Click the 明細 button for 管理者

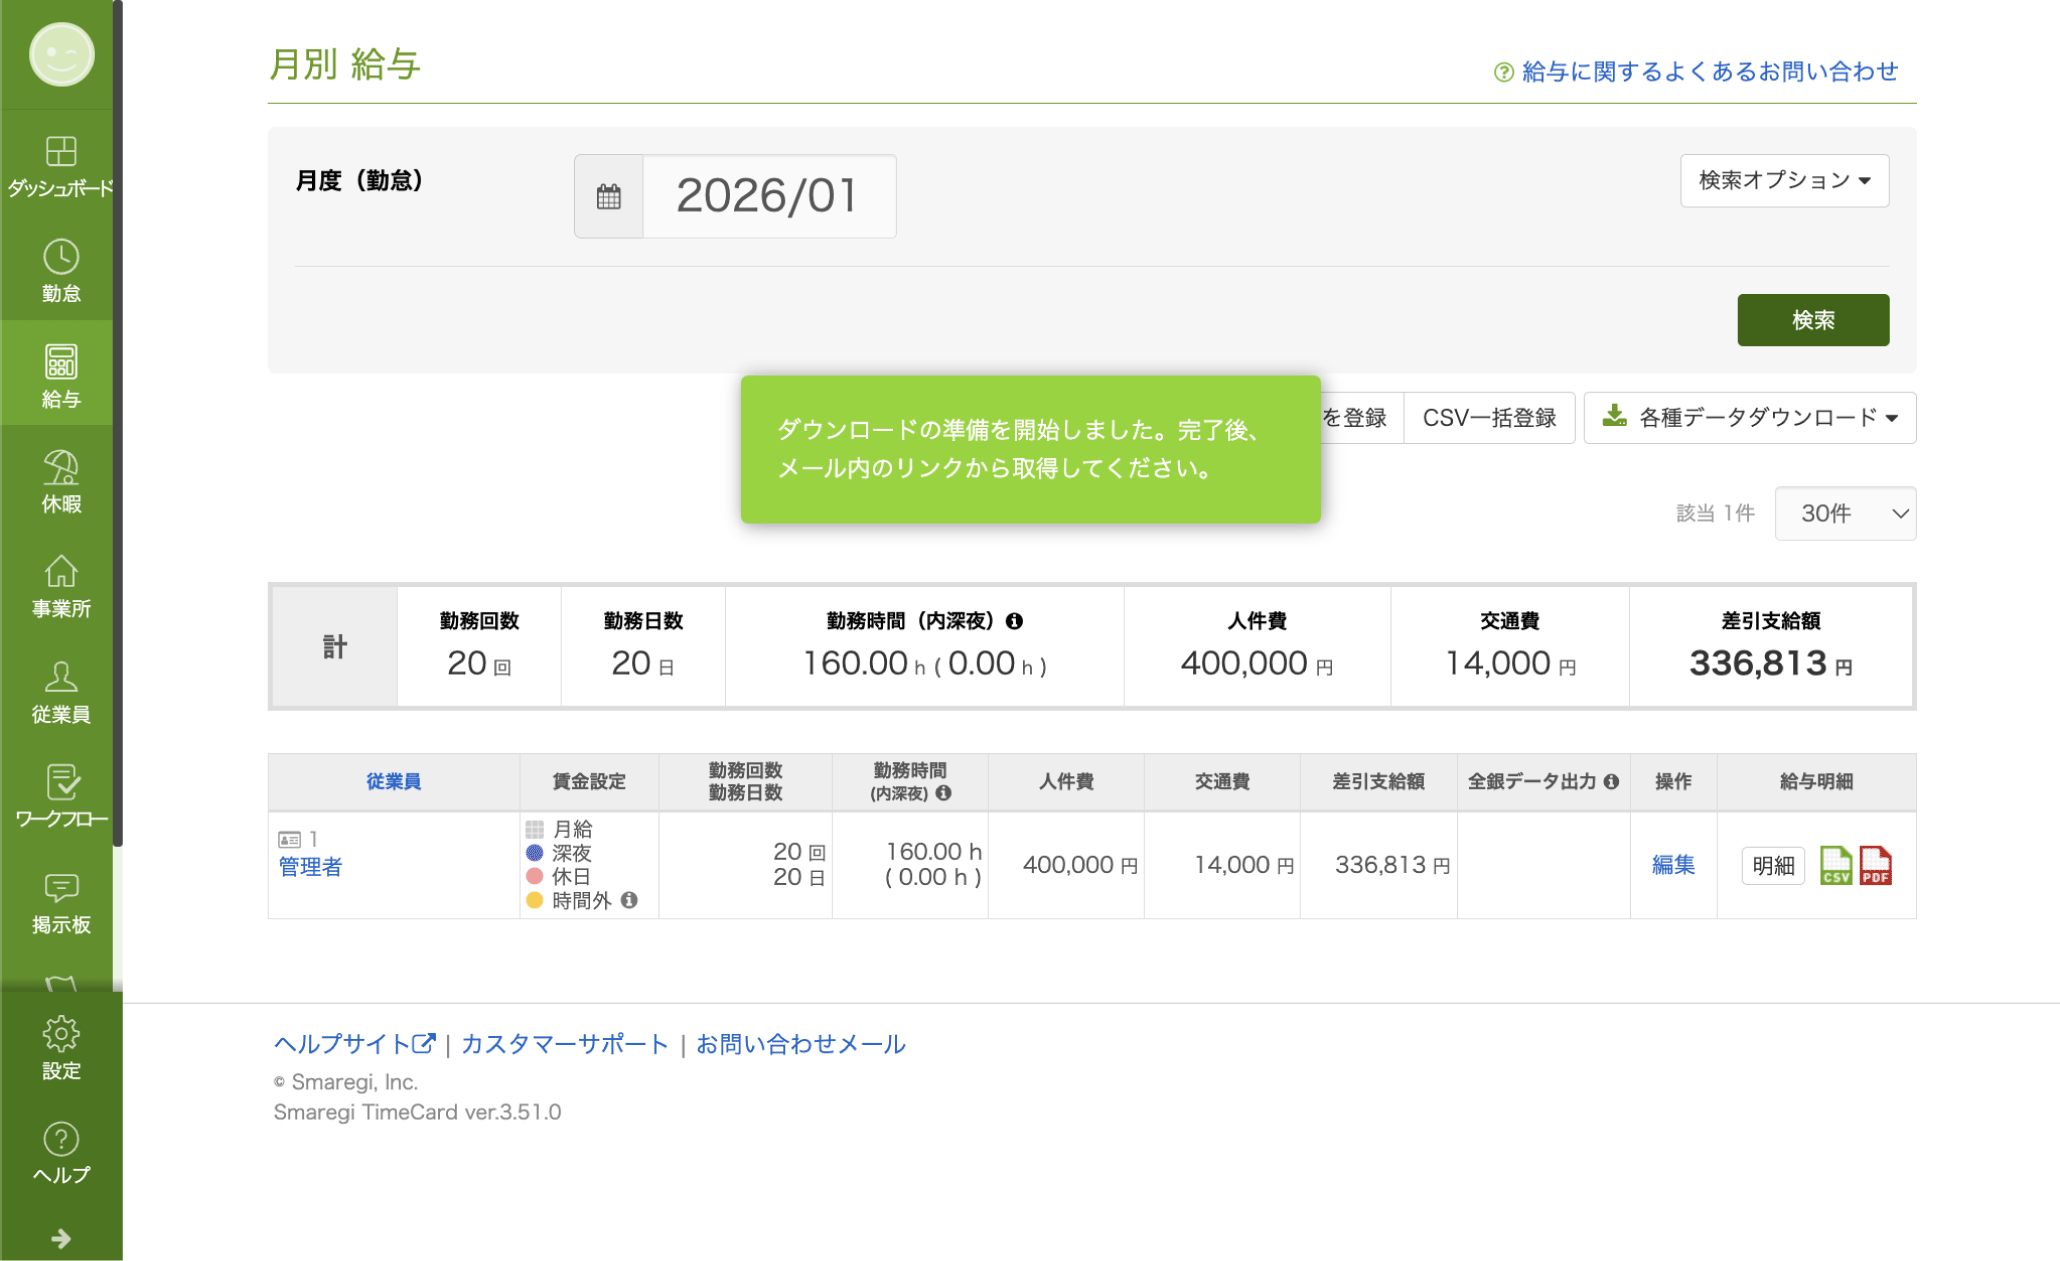[x=1773, y=866]
